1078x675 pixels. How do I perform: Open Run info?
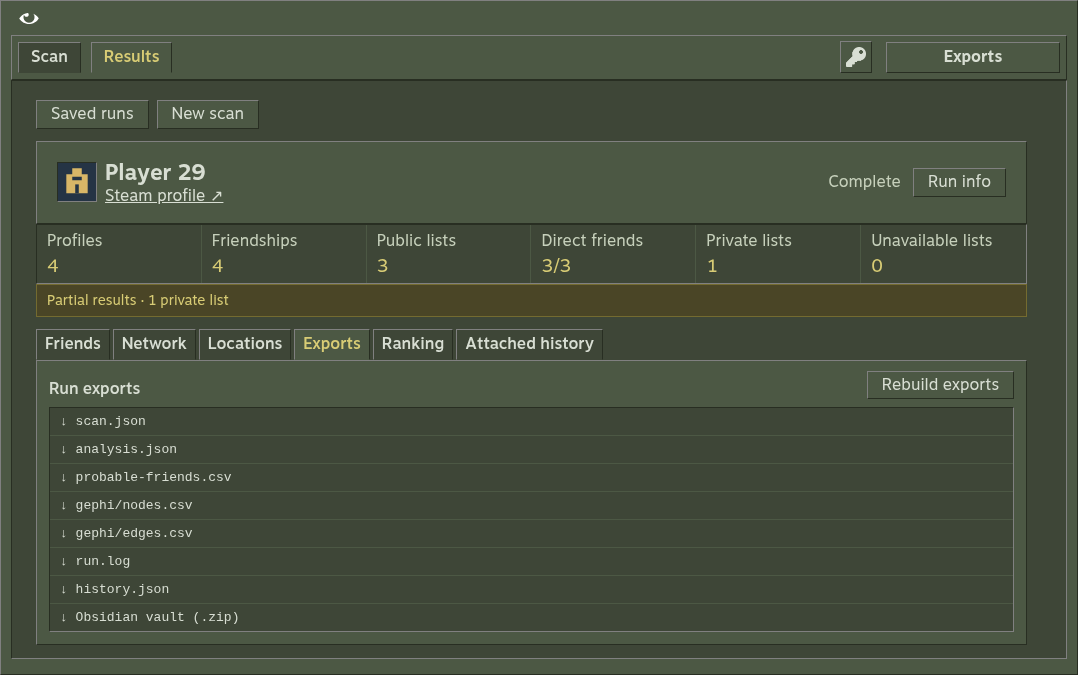point(959,182)
